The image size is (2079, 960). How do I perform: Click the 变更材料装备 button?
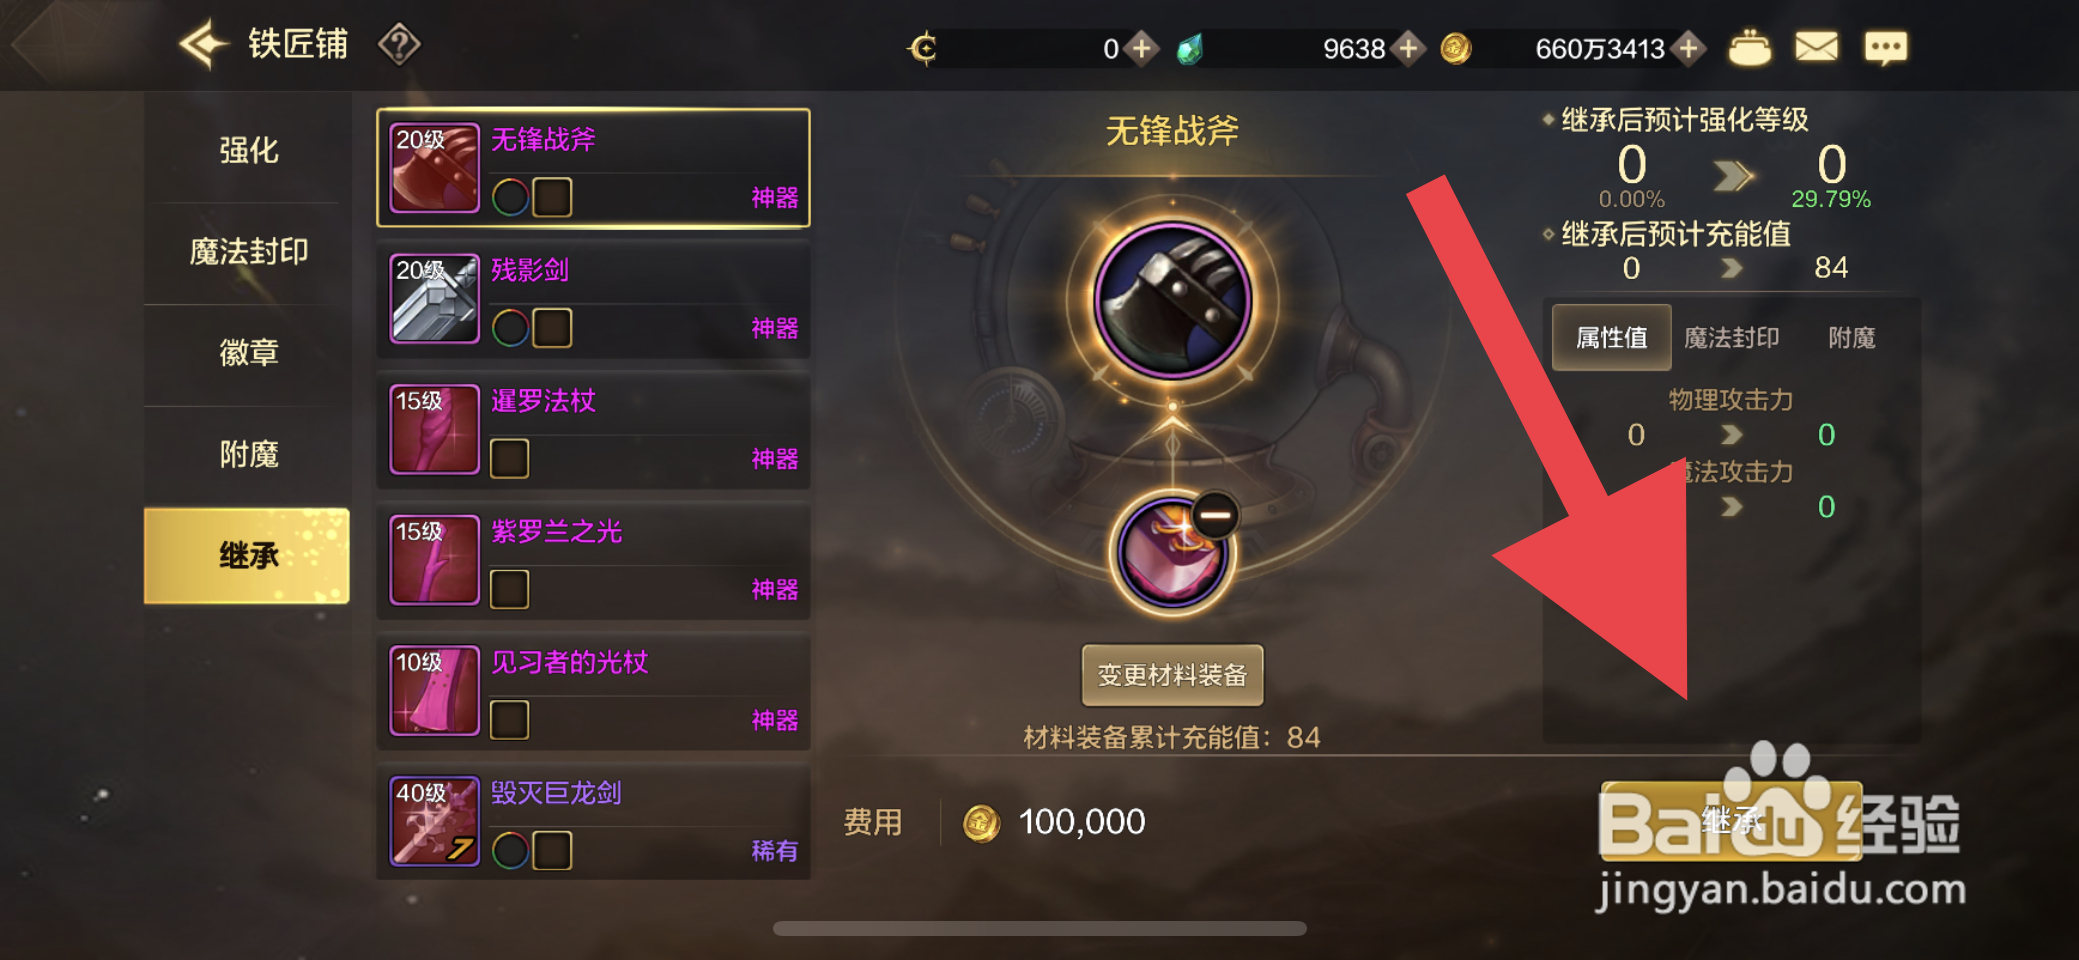[1172, 675]
